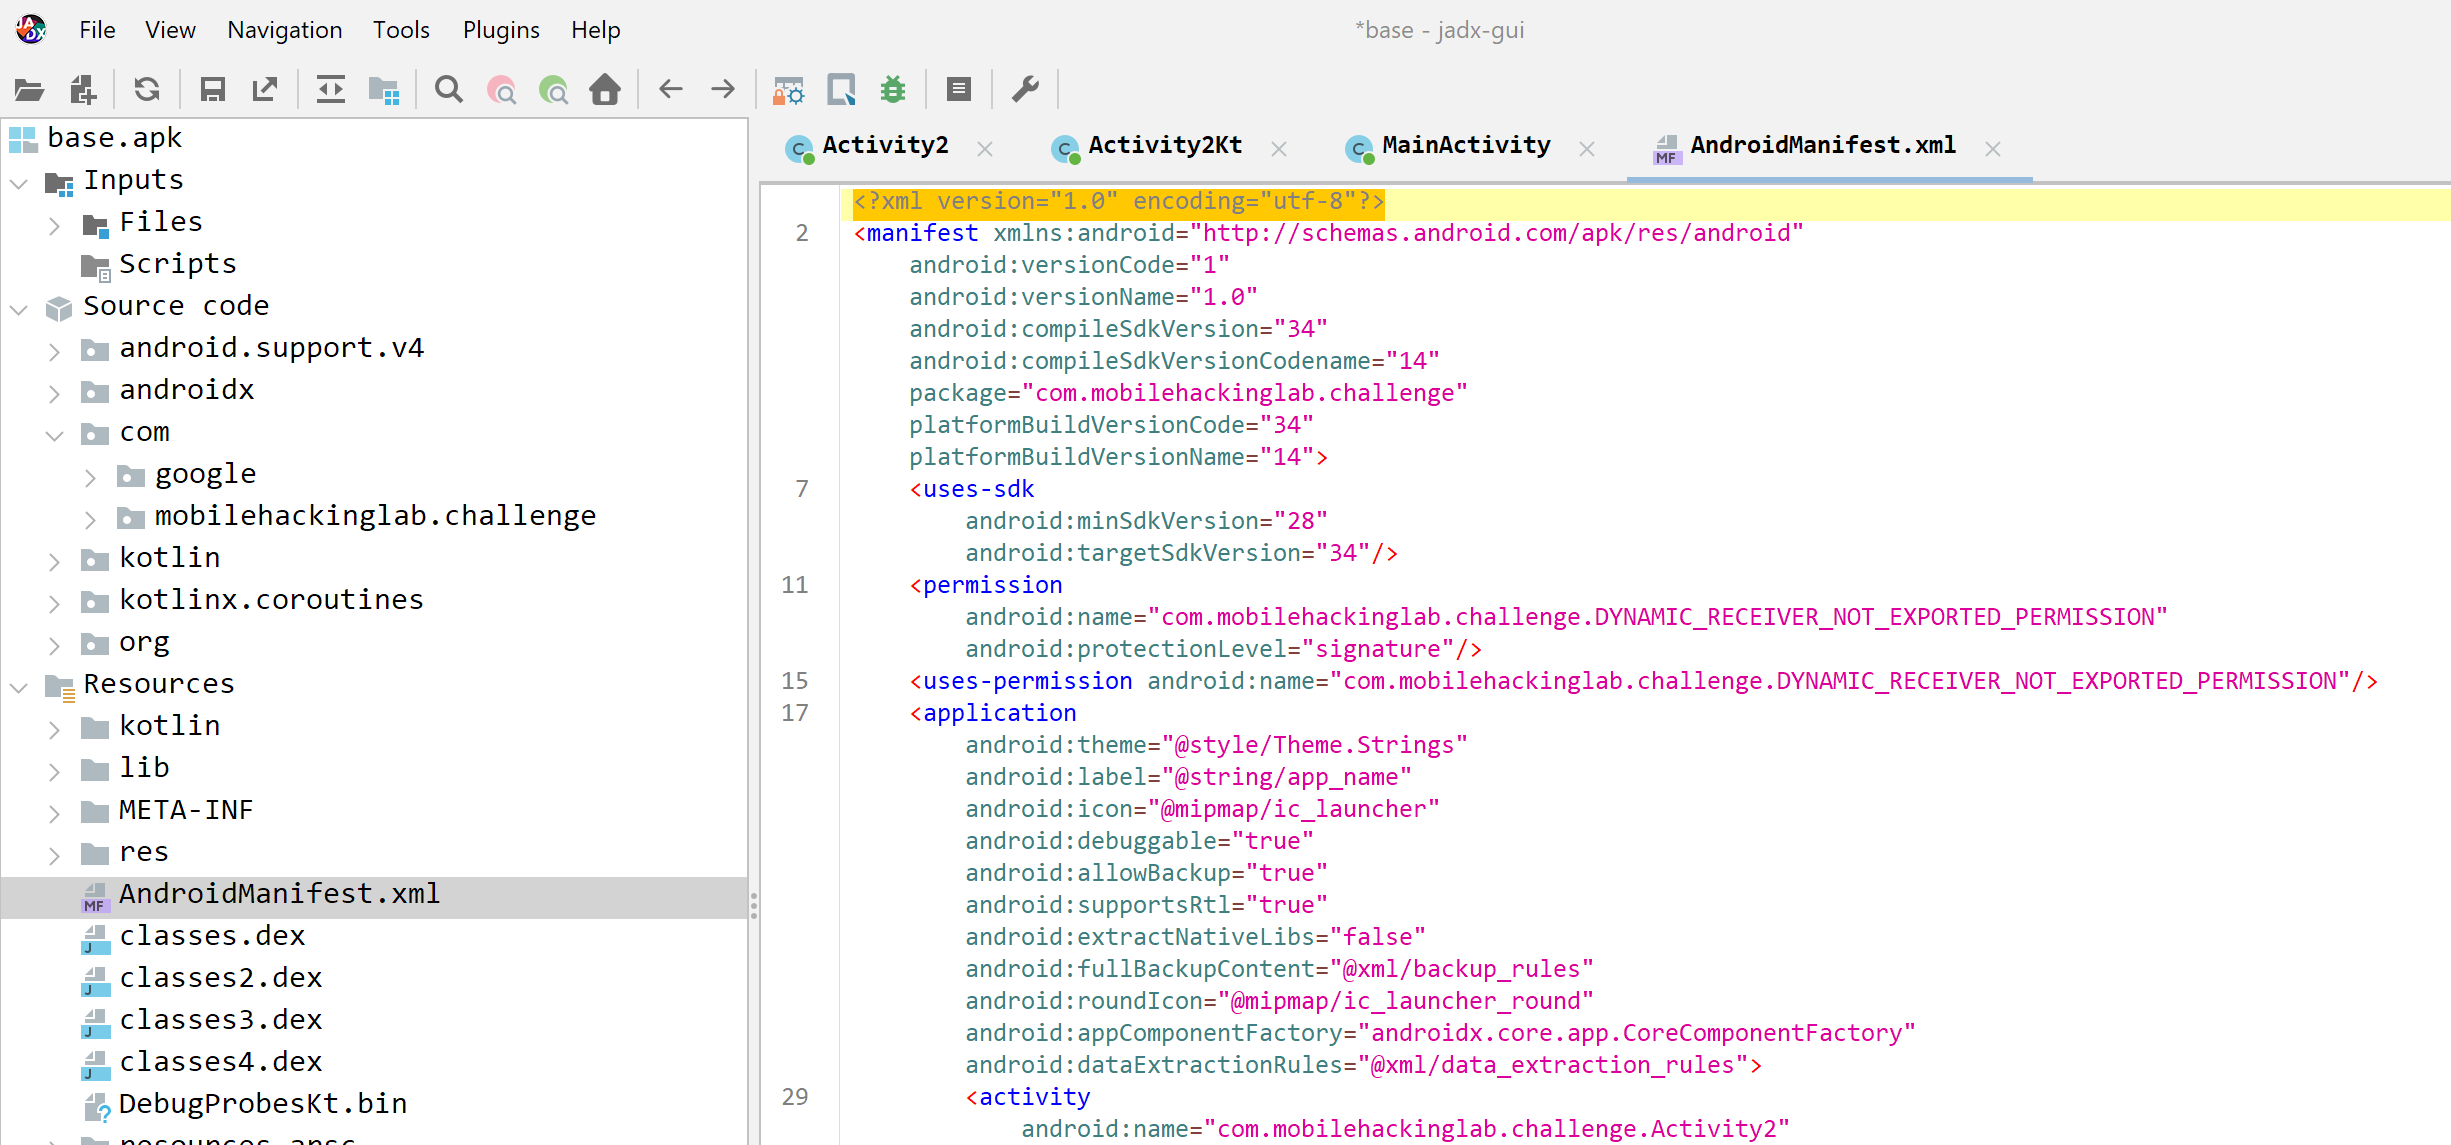The image size is (2451, 1145).
Task: Switch to the Activity2 tab
Action: 885,146
